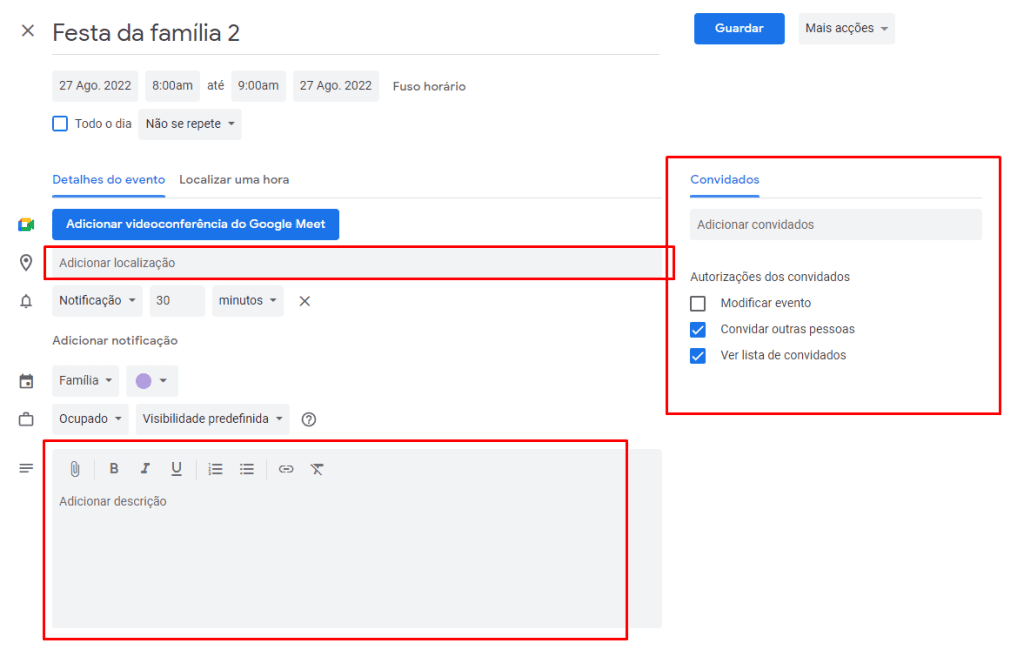The width and height of the screenshot is (1024, 670).
Task: Insert a numbered list in the description
Action: click(x=215, y=468)
